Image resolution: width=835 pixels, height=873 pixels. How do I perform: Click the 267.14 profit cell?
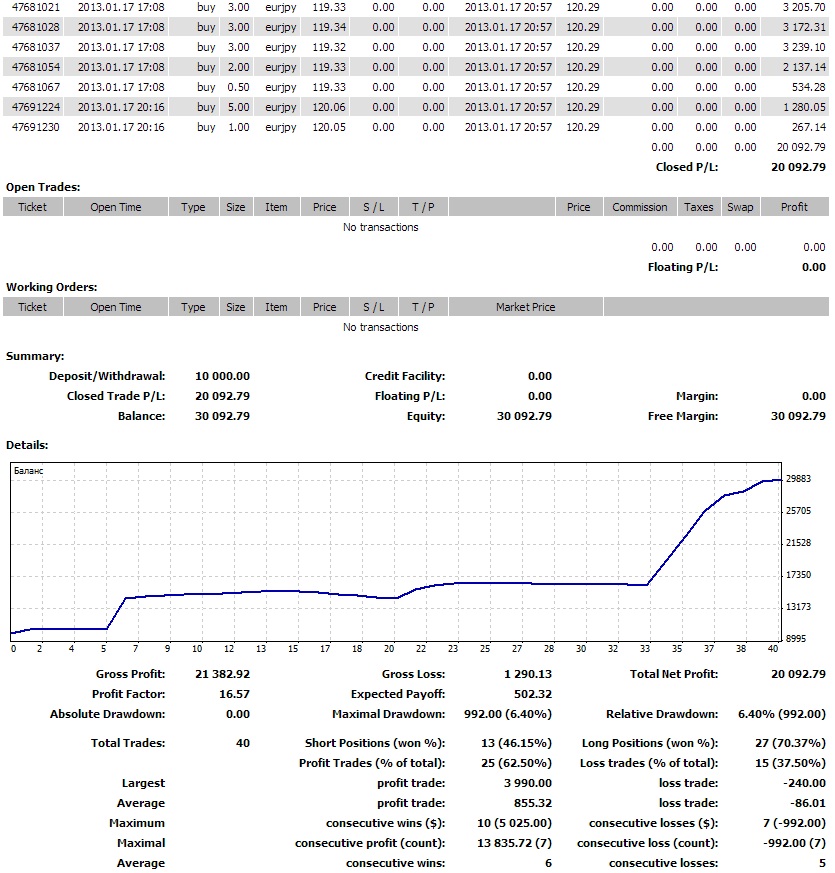click(x=809, y=127)
